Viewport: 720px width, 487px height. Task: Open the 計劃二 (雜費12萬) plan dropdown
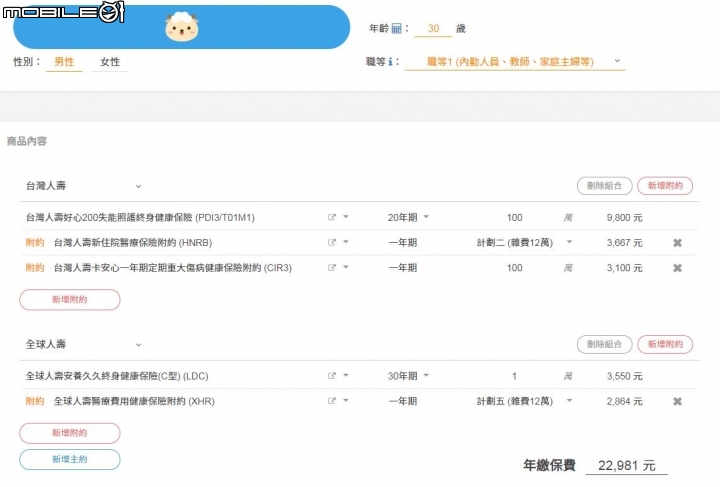coord(524,242)
